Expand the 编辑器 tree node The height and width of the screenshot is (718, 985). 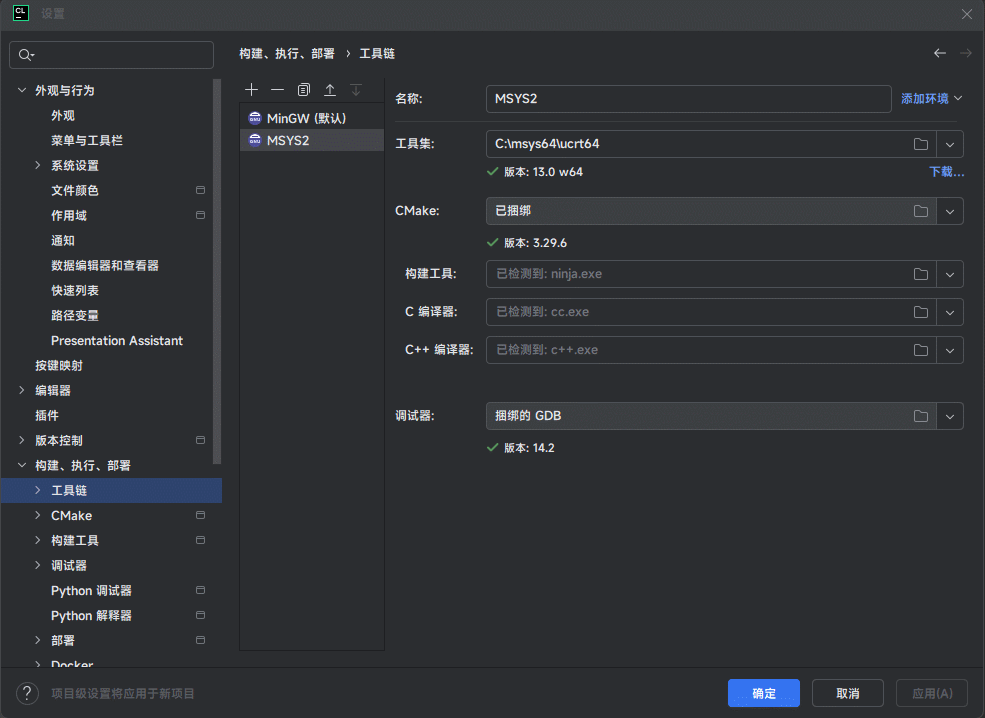[x=22, y=390]
